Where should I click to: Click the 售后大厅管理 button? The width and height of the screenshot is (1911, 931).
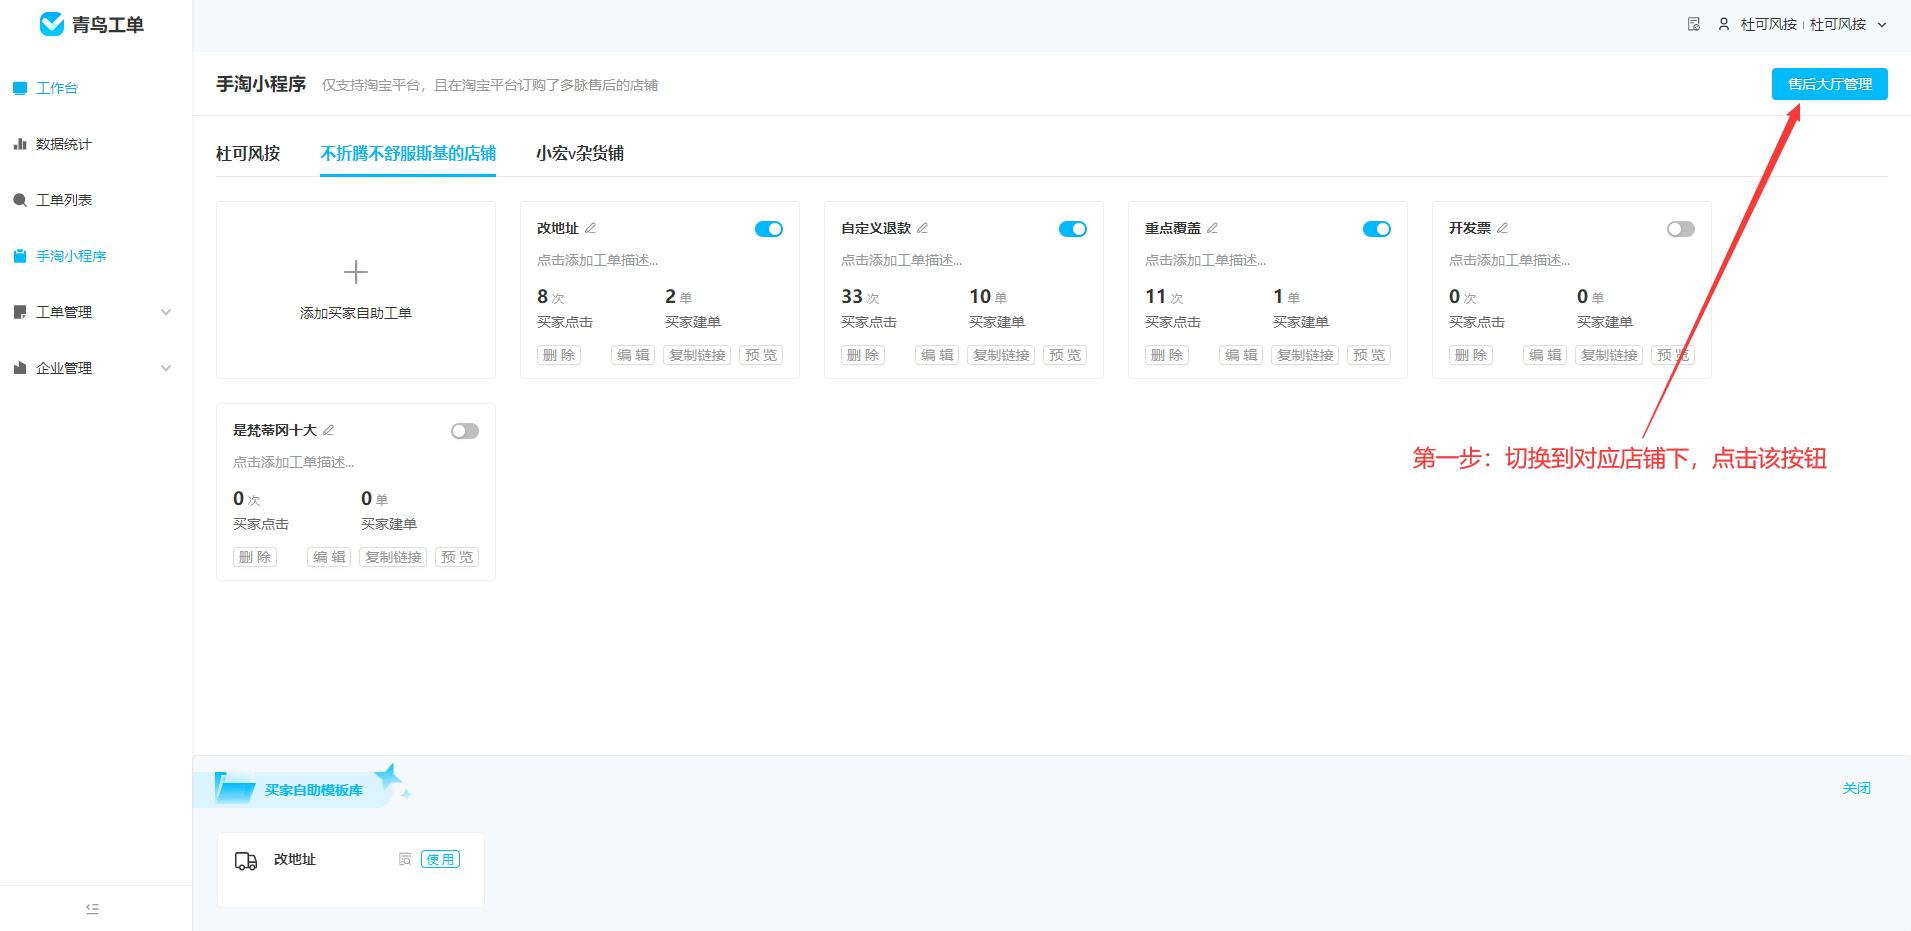tap(1829, 84)
